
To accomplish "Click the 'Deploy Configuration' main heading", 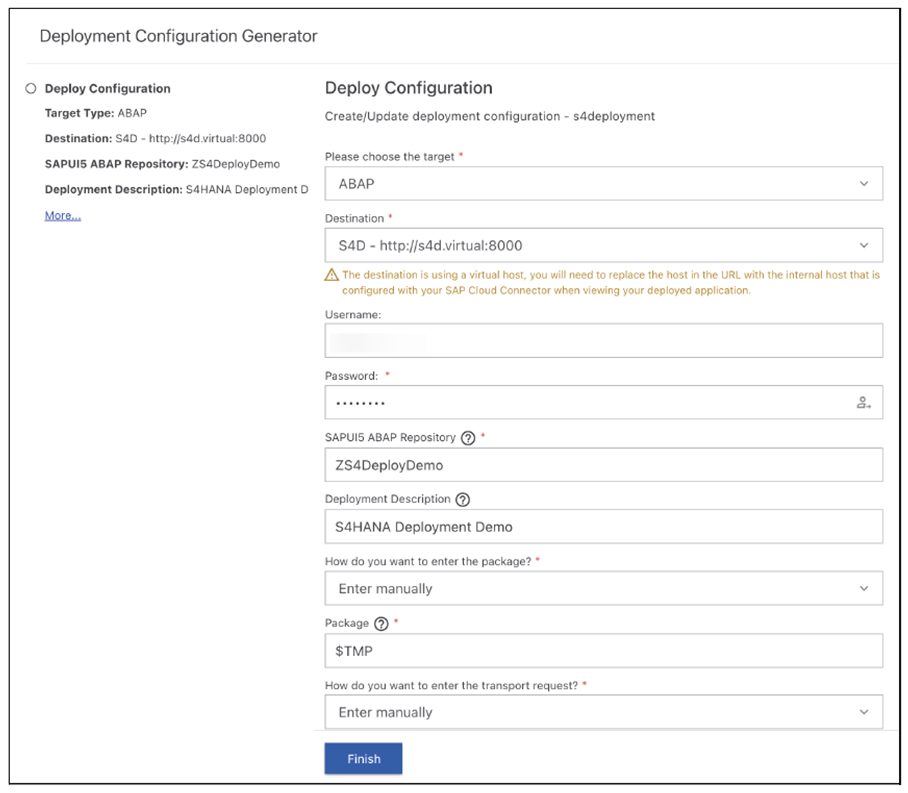I will [x=409, y=88].
